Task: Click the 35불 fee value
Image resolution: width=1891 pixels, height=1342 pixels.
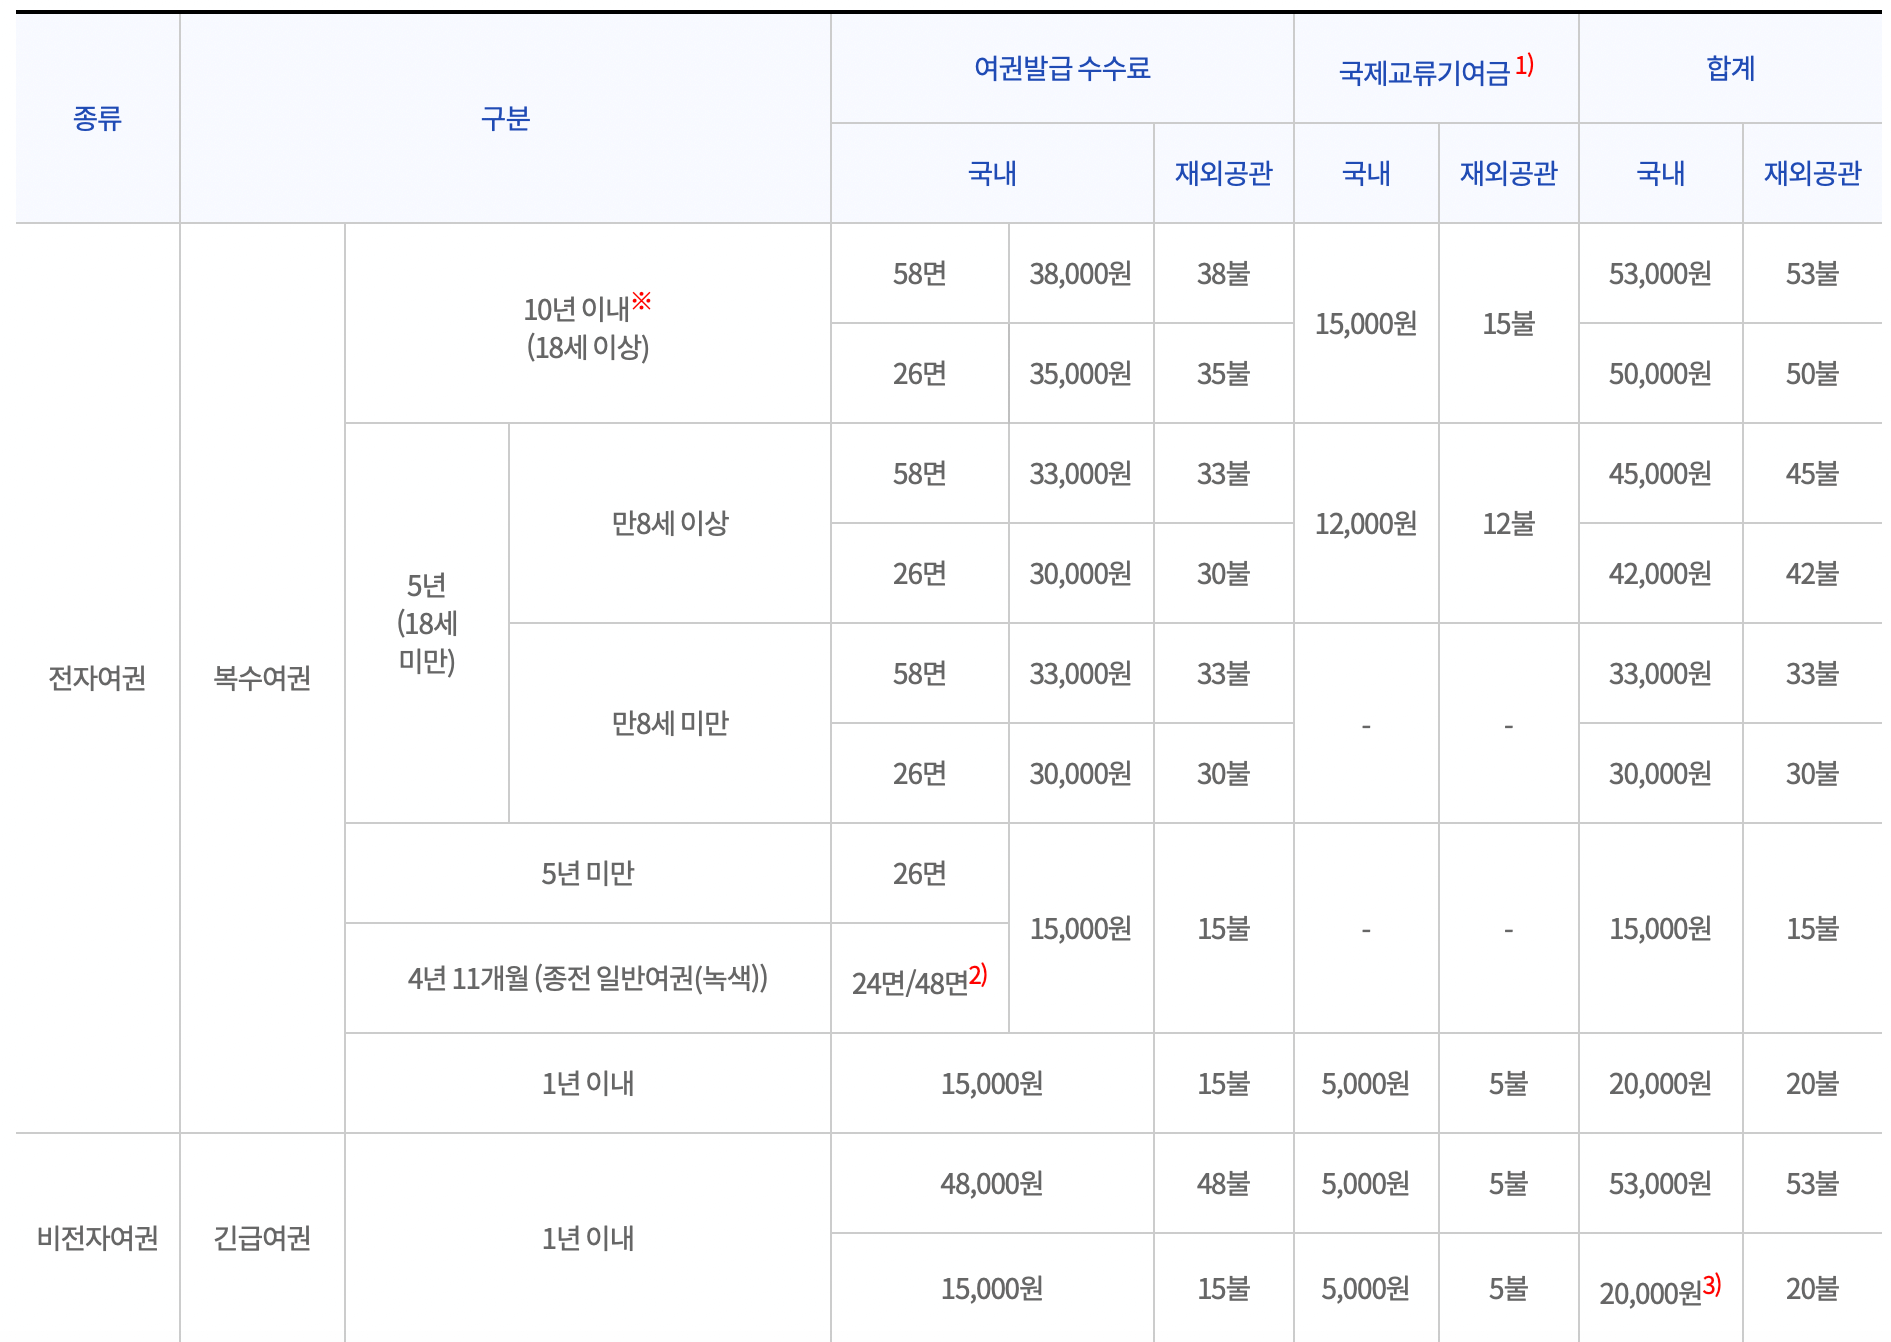Action: click(1223, 373)
